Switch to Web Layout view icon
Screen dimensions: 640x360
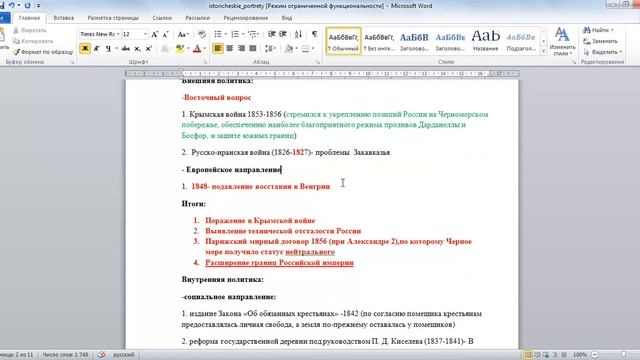[x=546, y=355]
